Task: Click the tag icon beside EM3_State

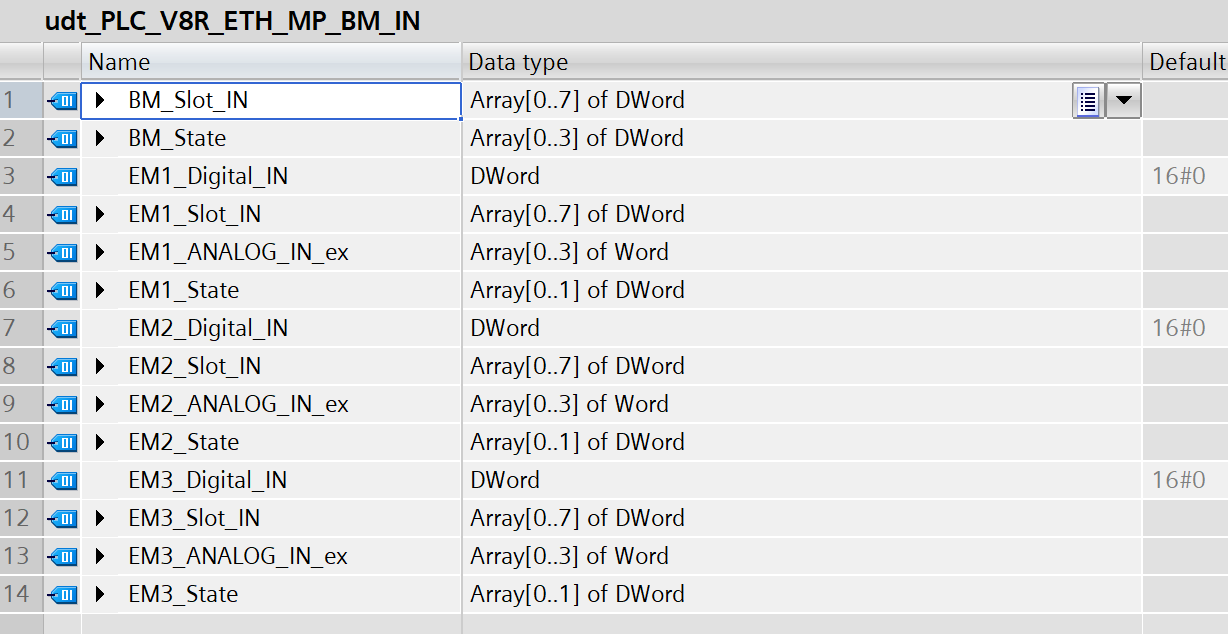Action: (x=62, y=595)
